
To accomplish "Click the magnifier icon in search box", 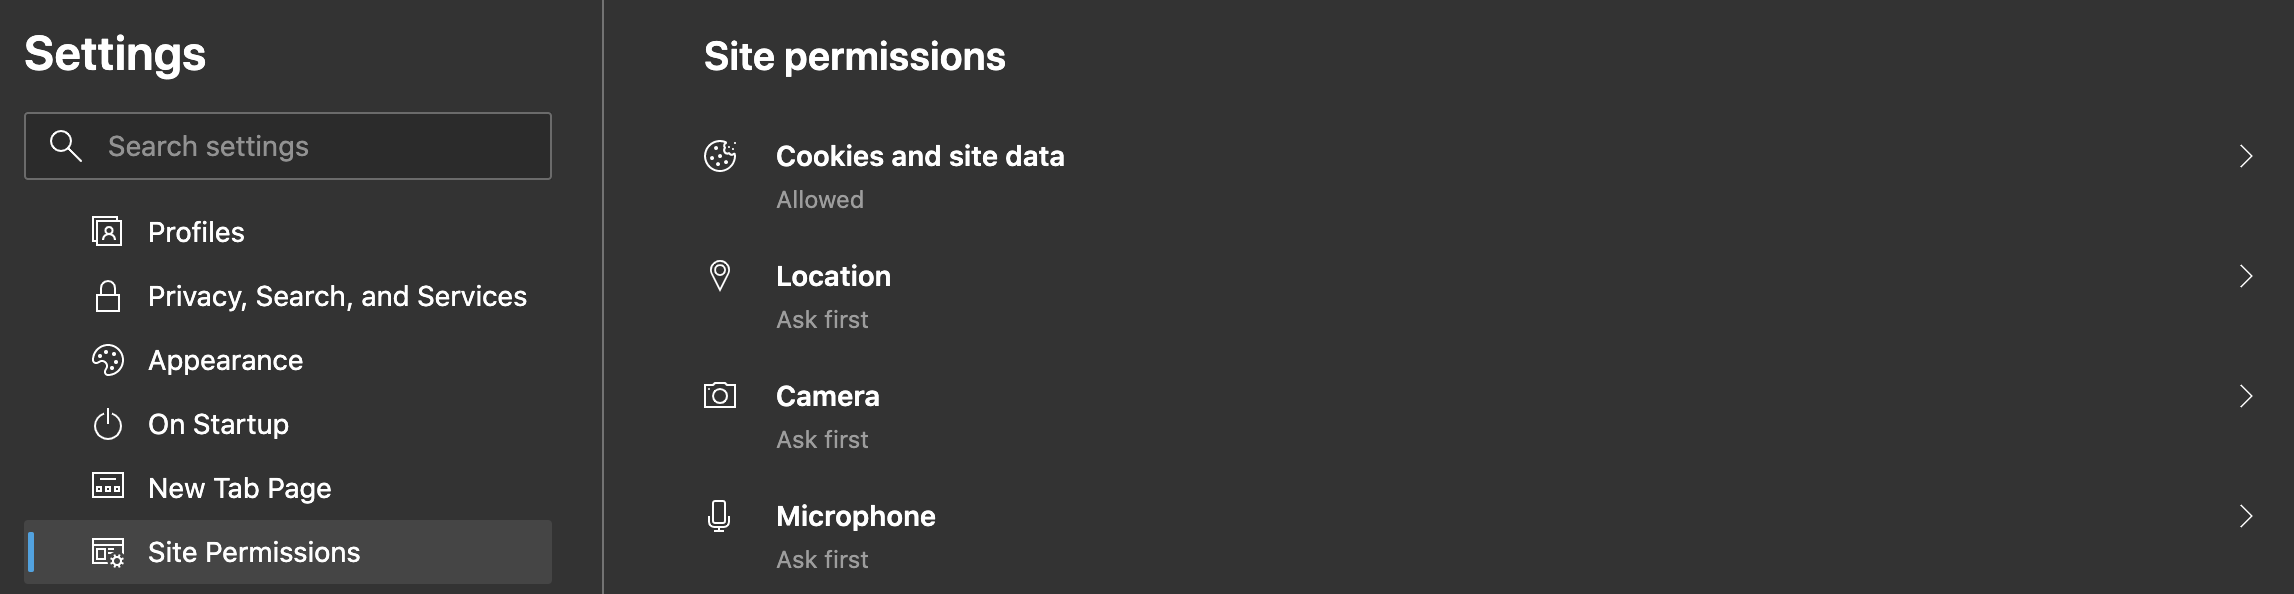I will click(x=66, y=146).
